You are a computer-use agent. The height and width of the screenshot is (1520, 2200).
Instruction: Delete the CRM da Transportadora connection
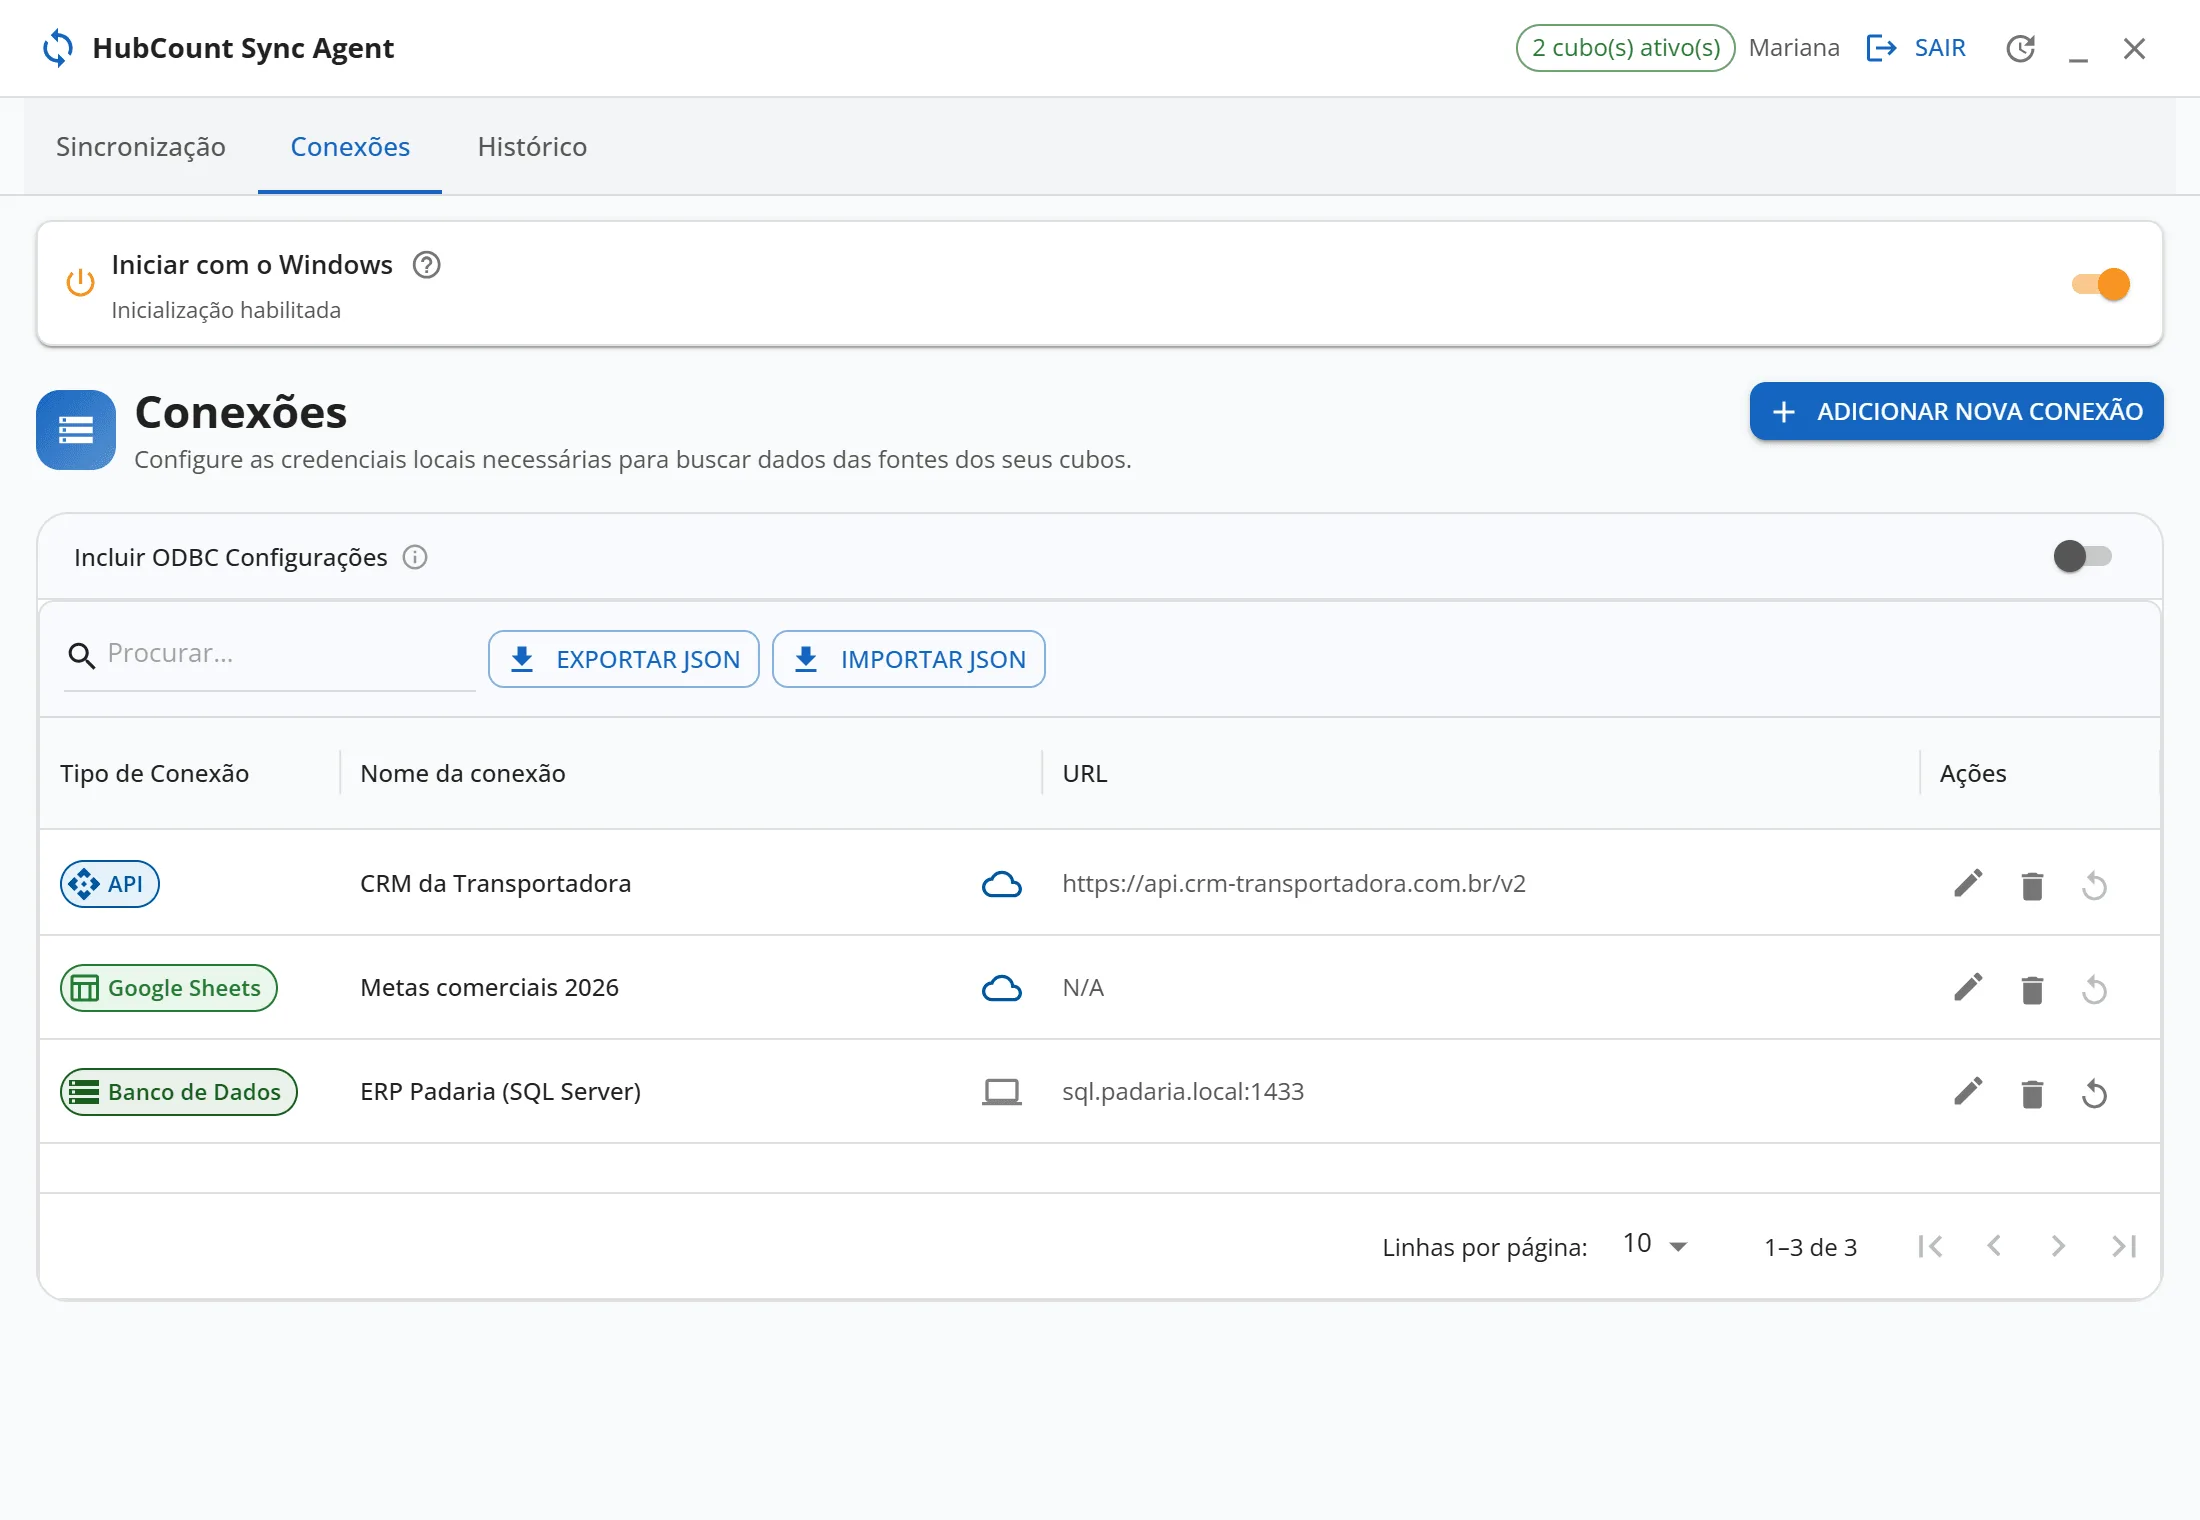(2032, 886)
